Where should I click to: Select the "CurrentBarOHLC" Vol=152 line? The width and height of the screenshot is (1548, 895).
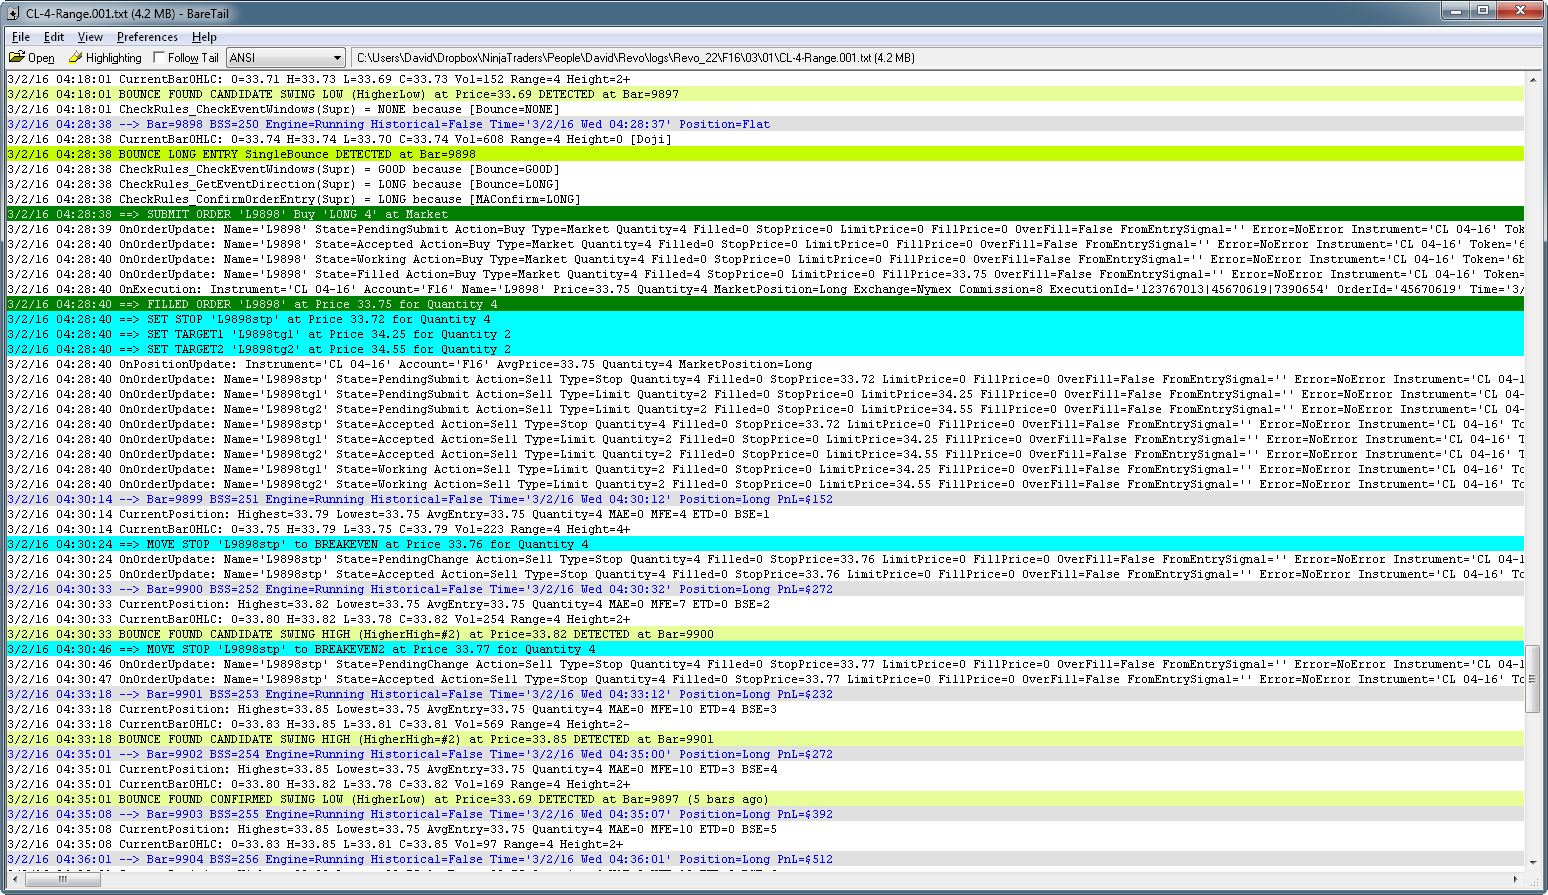point(765,79)
